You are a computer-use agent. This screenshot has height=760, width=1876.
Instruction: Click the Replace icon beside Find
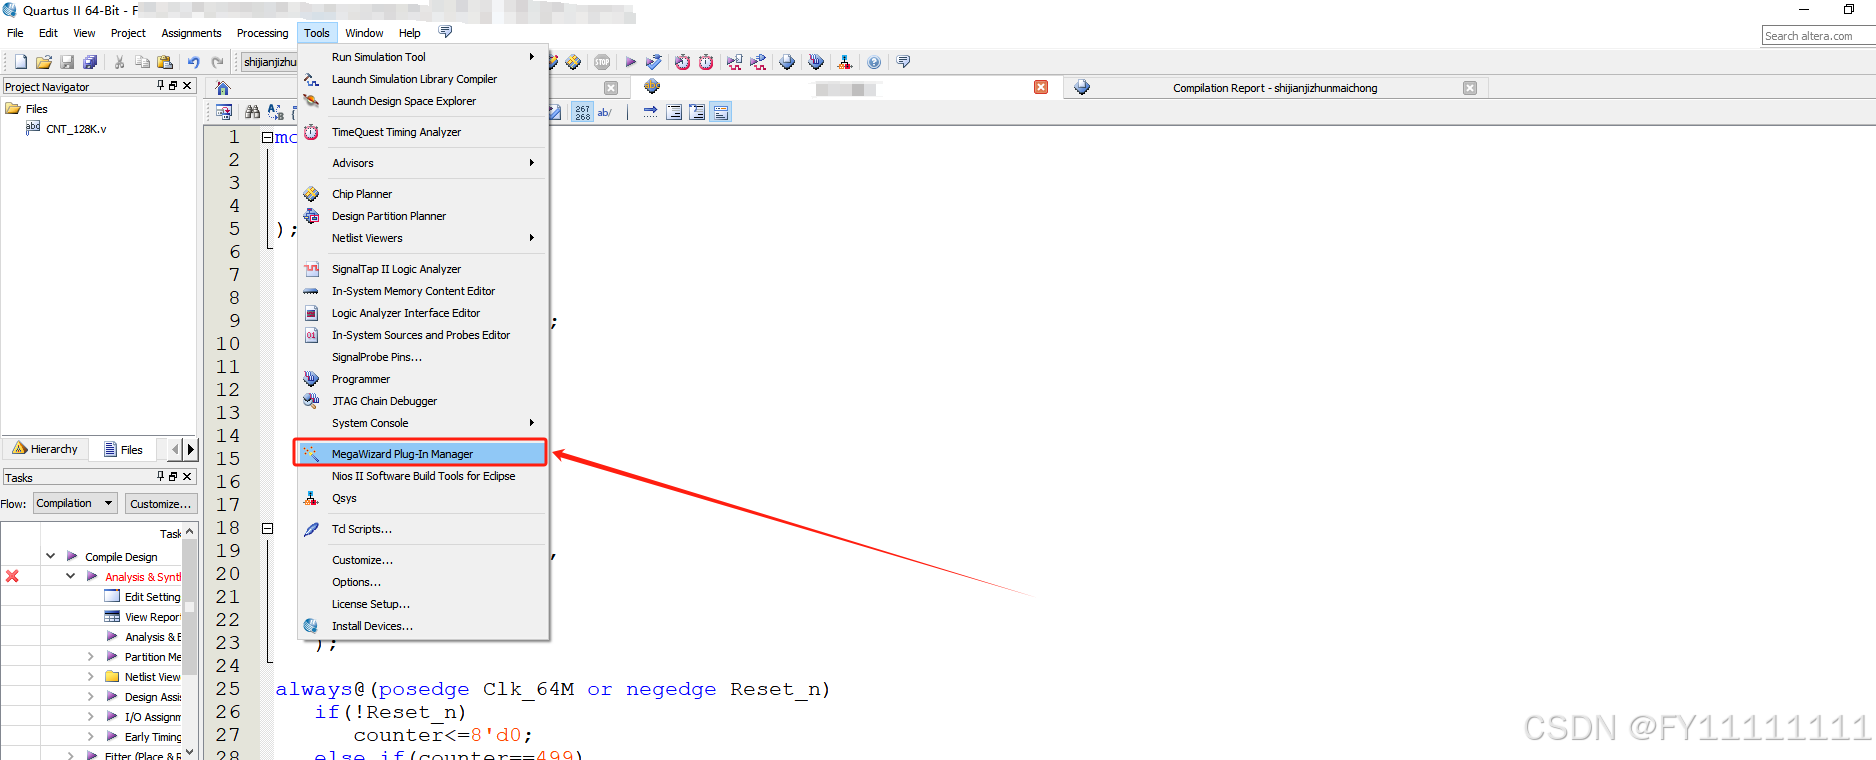(275, 112)
